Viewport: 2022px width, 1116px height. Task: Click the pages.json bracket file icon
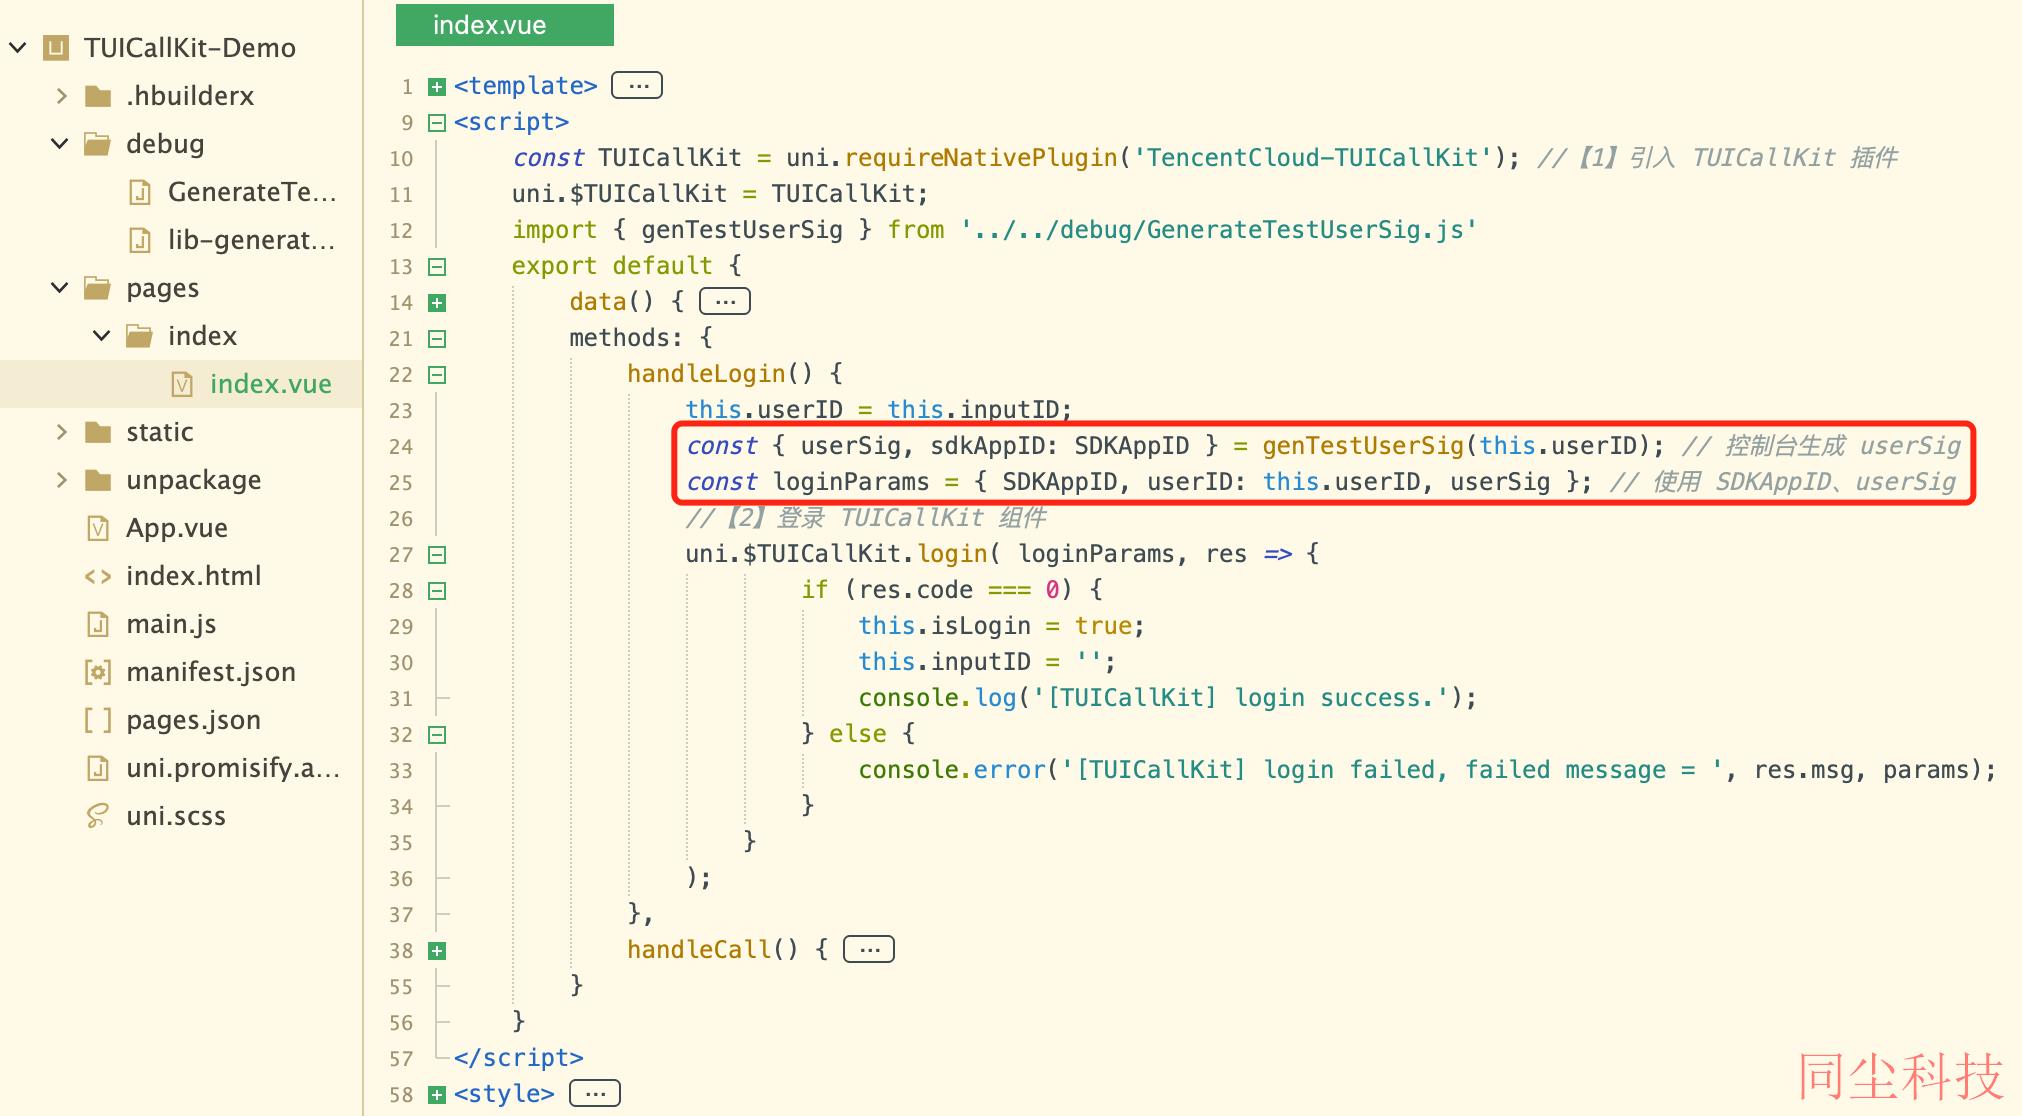pos(98,720)
